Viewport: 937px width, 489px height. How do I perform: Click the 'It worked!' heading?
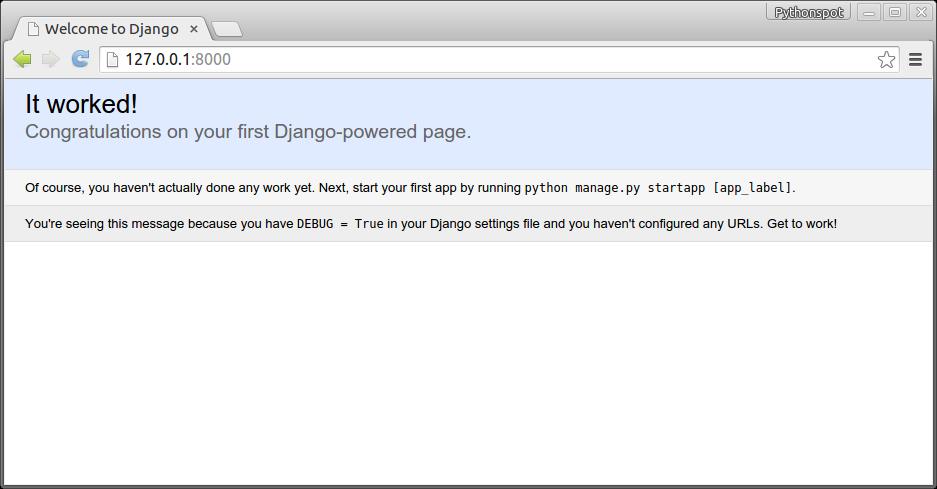(x=81, y=104)
